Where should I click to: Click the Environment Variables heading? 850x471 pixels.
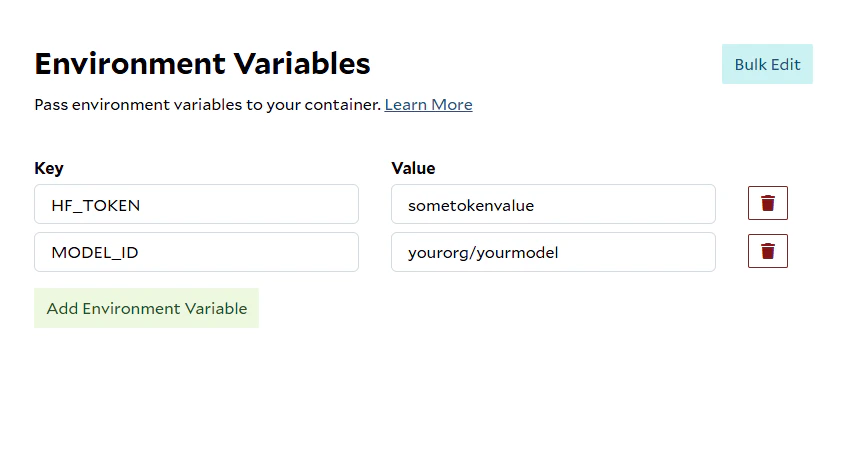[202, 64]
